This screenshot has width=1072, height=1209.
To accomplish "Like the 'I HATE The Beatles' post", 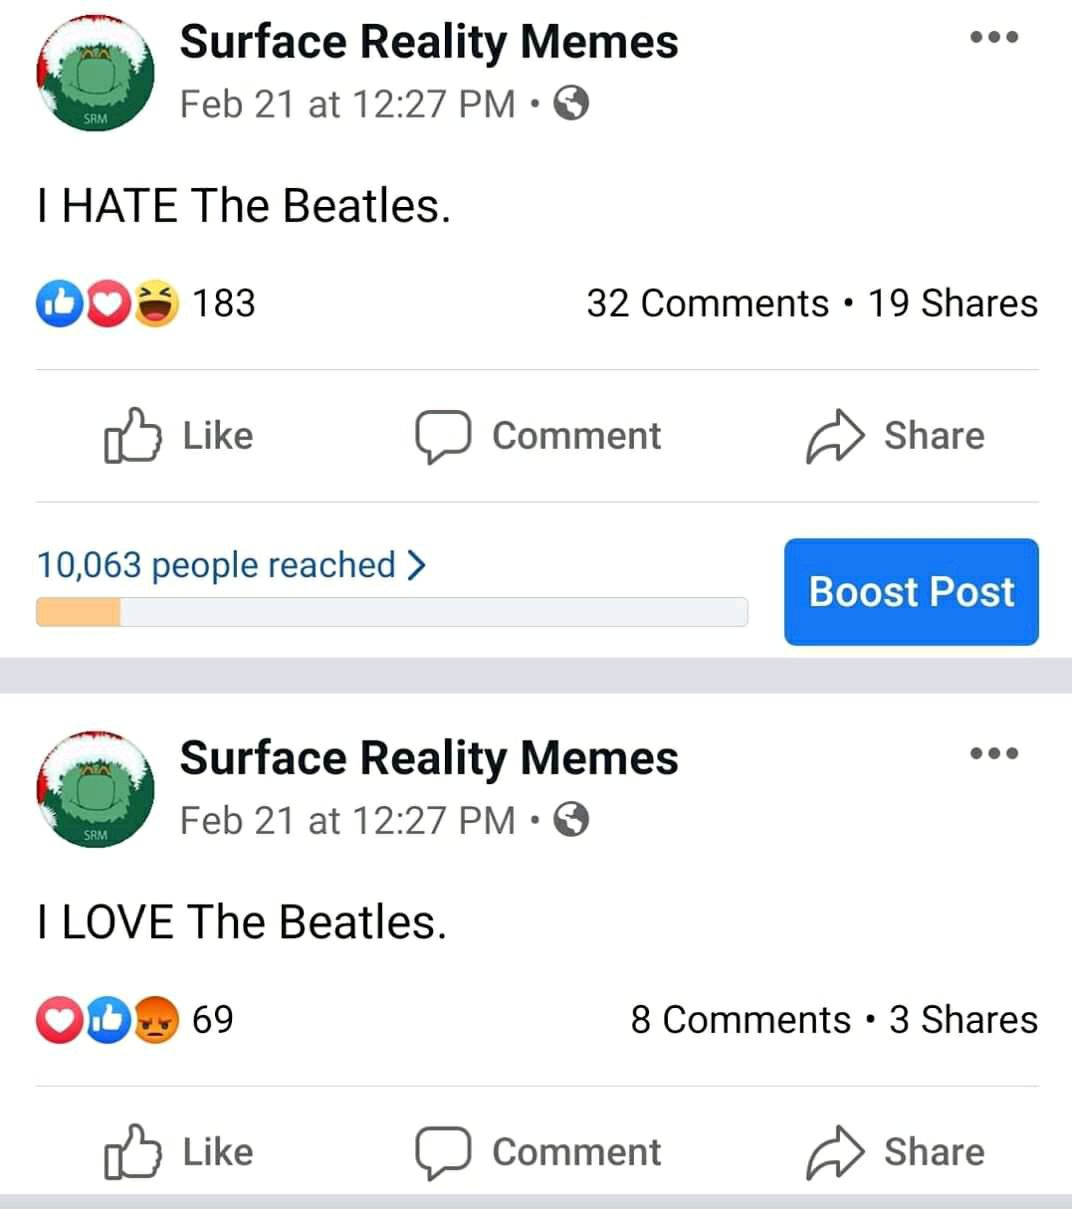I will click(x=179, y=436).
